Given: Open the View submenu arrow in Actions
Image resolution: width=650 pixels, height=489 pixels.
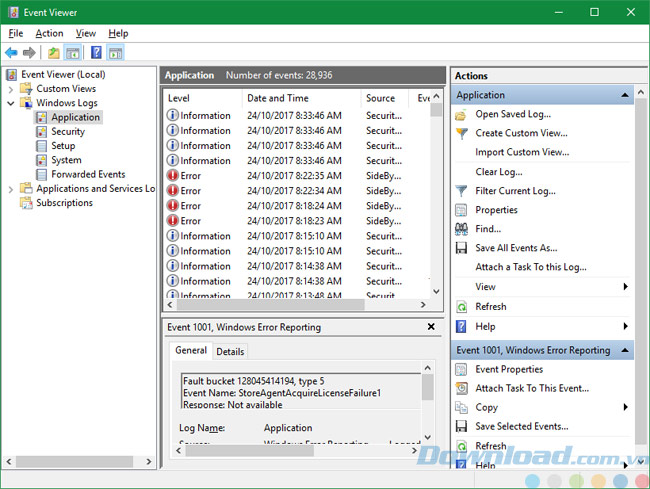Looking at the screenshot, I should coord(626,287).
